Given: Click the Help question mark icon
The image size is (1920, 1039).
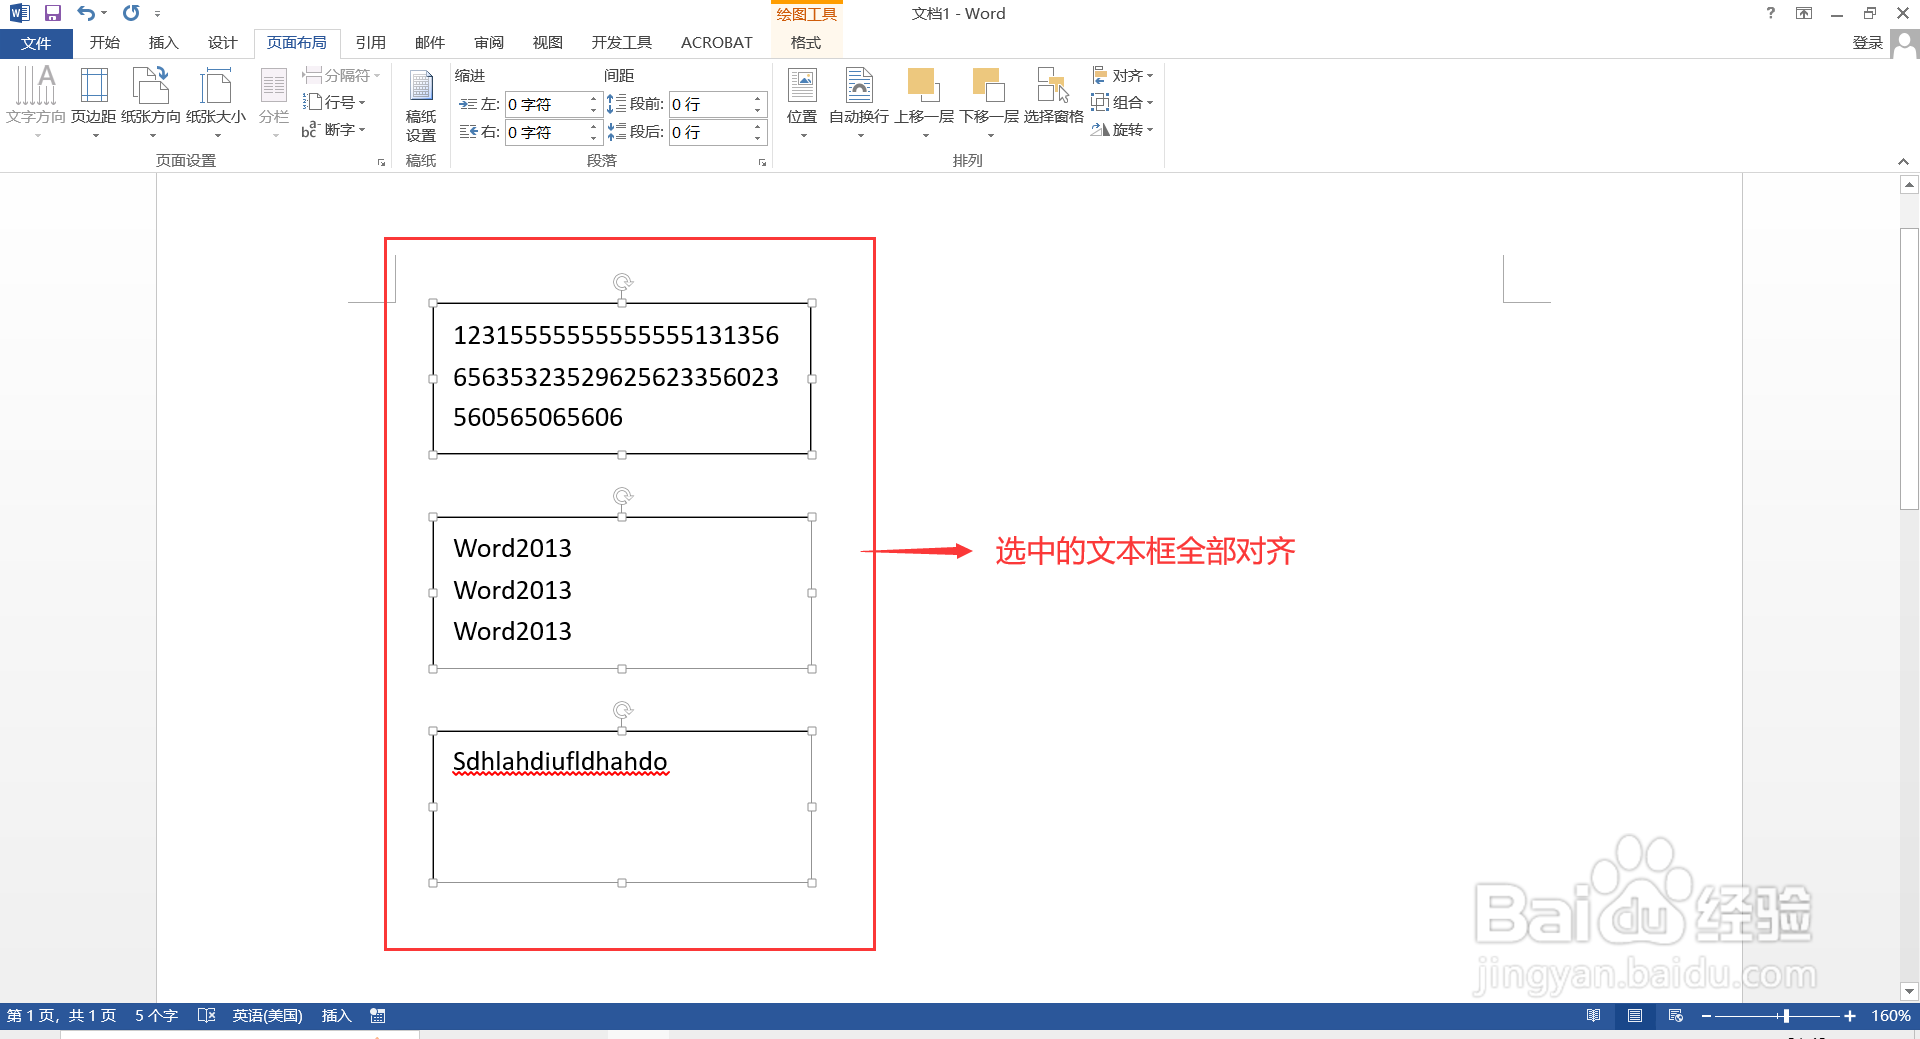Looking at the screenshot, I should tap(1771, 13).
